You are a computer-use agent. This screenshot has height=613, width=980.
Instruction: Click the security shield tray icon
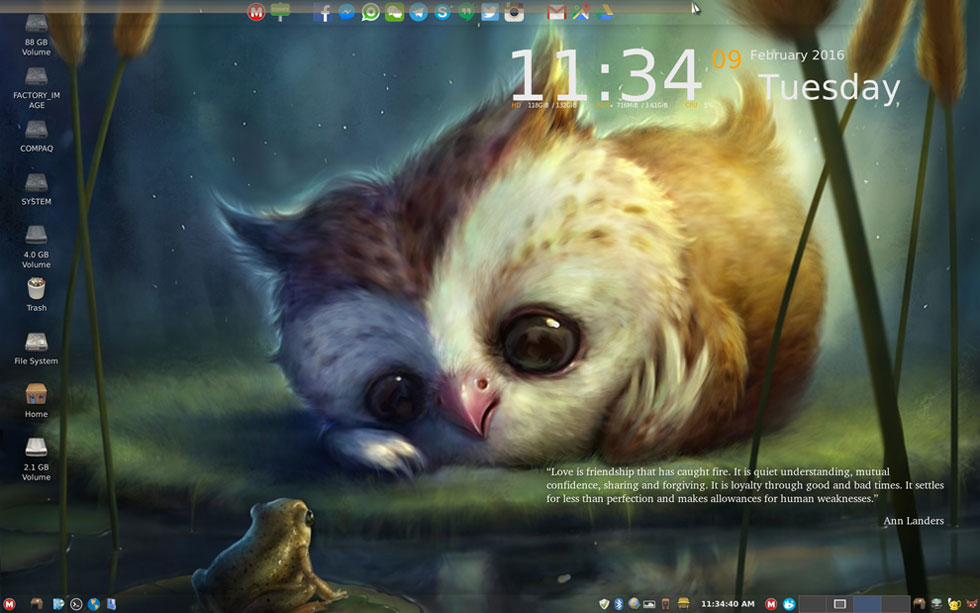click(x=604, y=604)
